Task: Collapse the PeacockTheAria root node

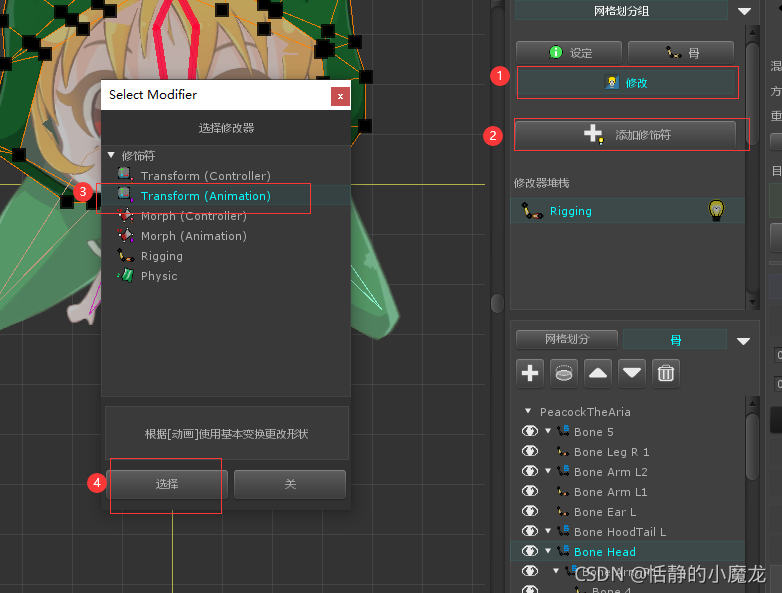Action: (528, 411)
